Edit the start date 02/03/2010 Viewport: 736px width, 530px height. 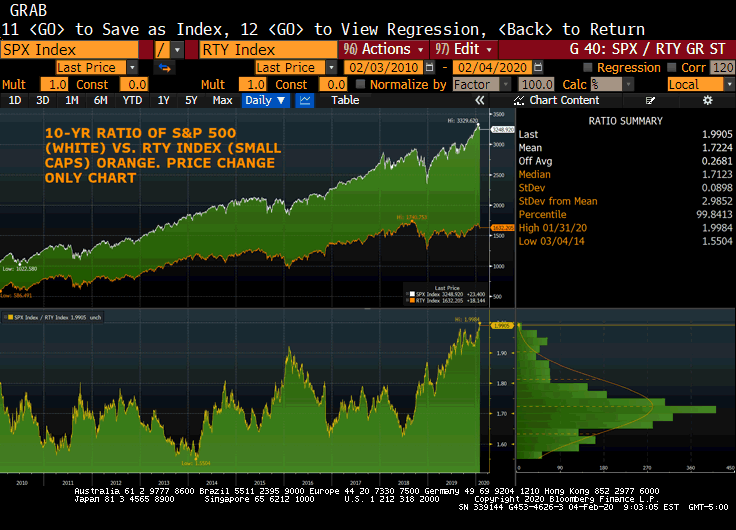pyautogui.click(x=383, y=68)
